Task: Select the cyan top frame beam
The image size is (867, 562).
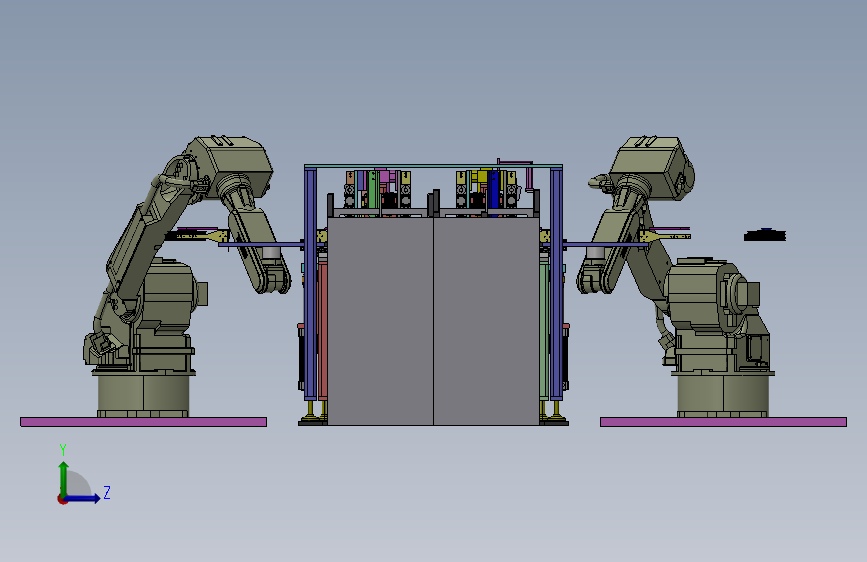Action: click(434, 166)
